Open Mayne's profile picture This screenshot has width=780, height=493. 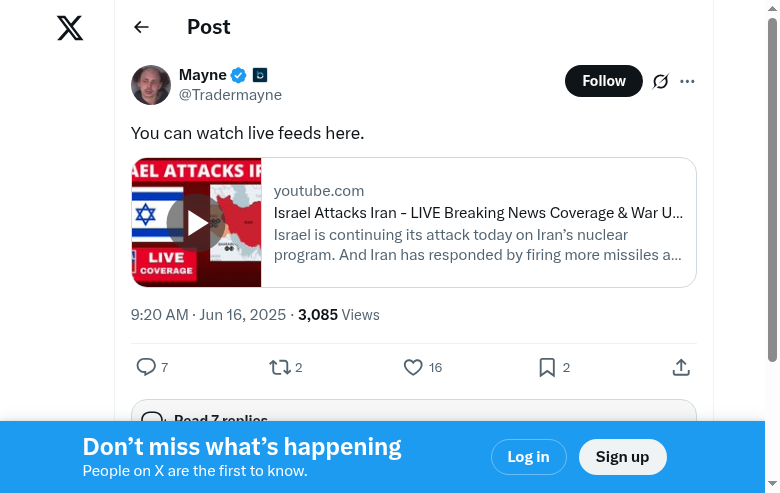(x=151, y=85)
